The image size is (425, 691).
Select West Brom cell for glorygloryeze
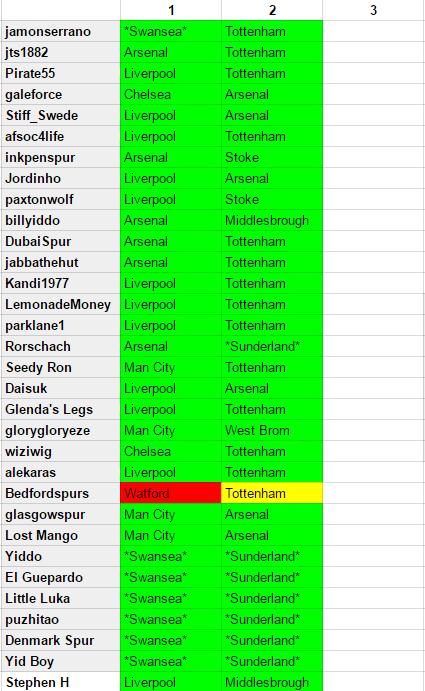272,430
